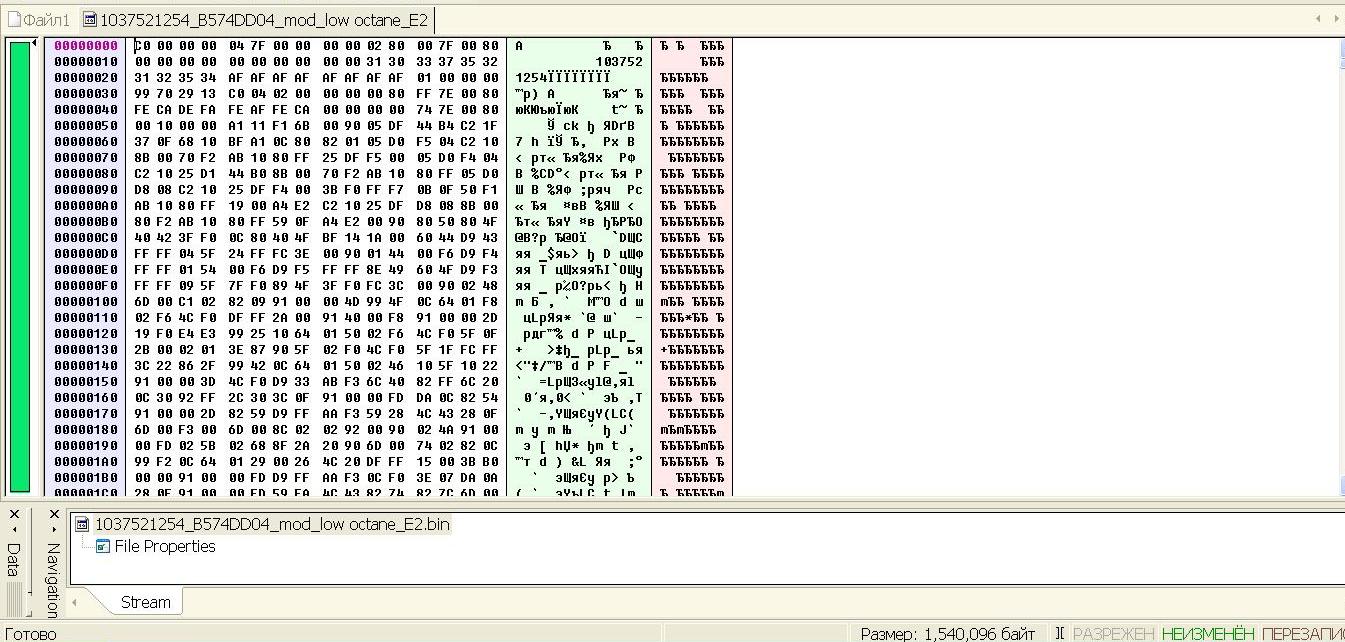
Task: Click the File Properties icon
Action: point(102,546)
